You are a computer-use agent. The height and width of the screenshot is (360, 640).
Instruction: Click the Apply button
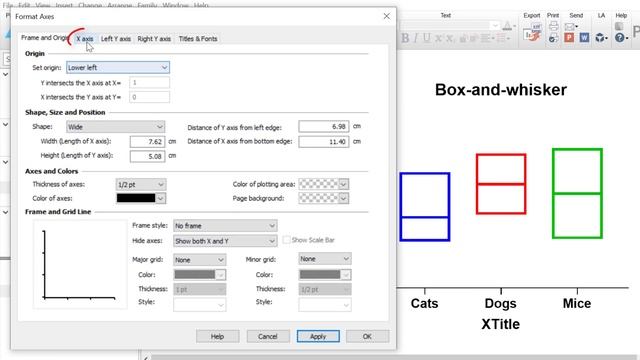pos(318,336)
